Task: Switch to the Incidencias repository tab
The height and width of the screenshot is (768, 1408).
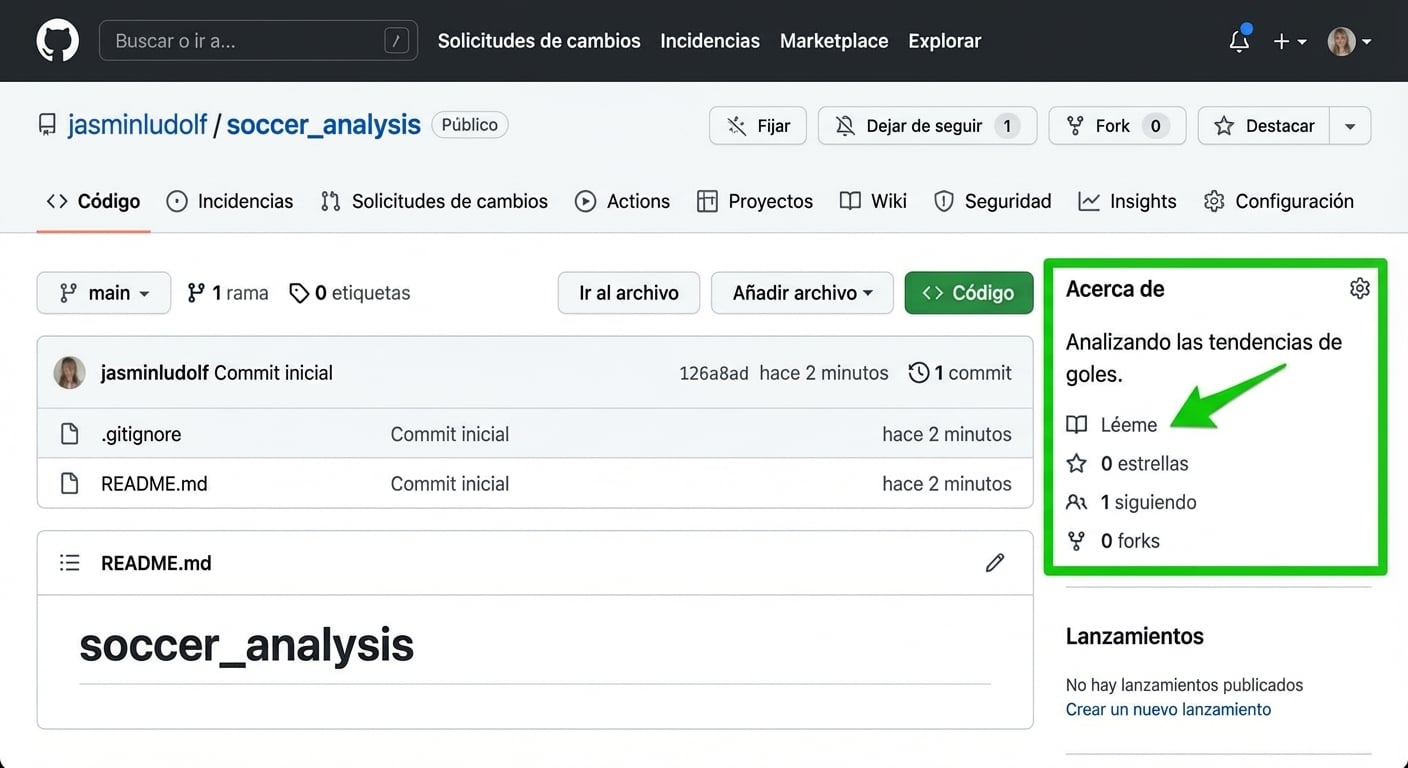Action: click(x=230, y=201)
